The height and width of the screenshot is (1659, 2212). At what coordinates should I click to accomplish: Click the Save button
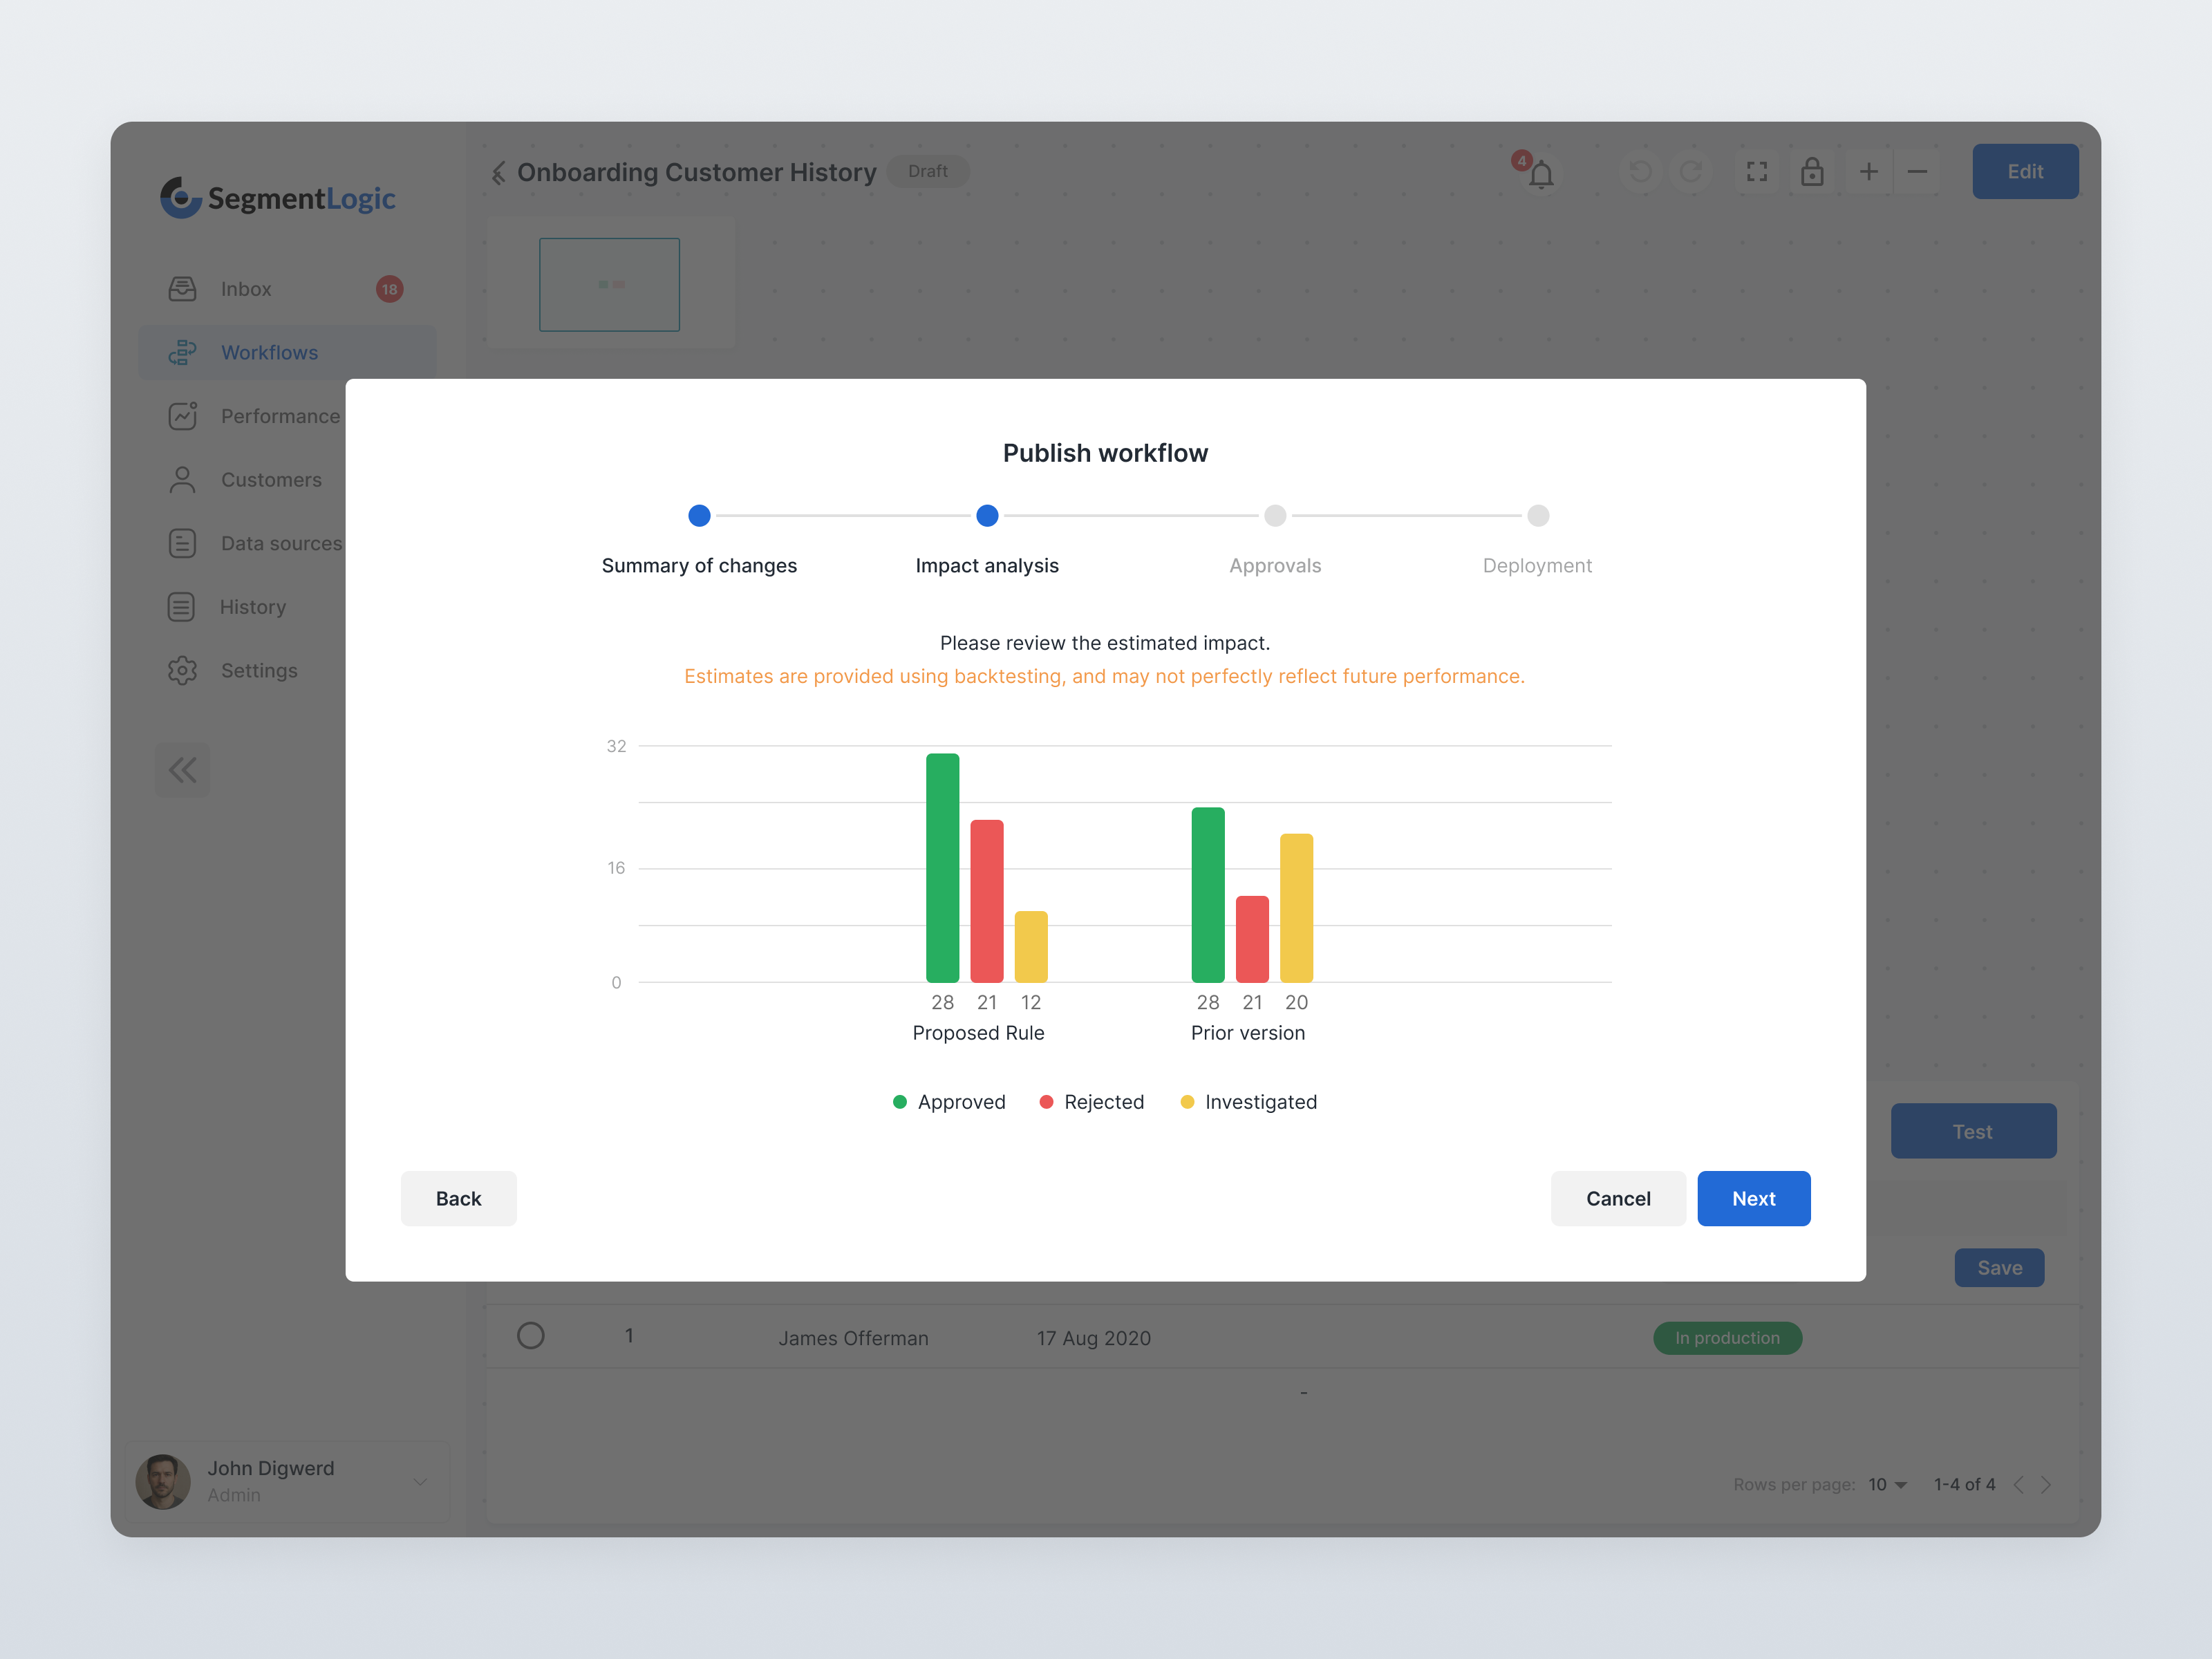1999,1268
